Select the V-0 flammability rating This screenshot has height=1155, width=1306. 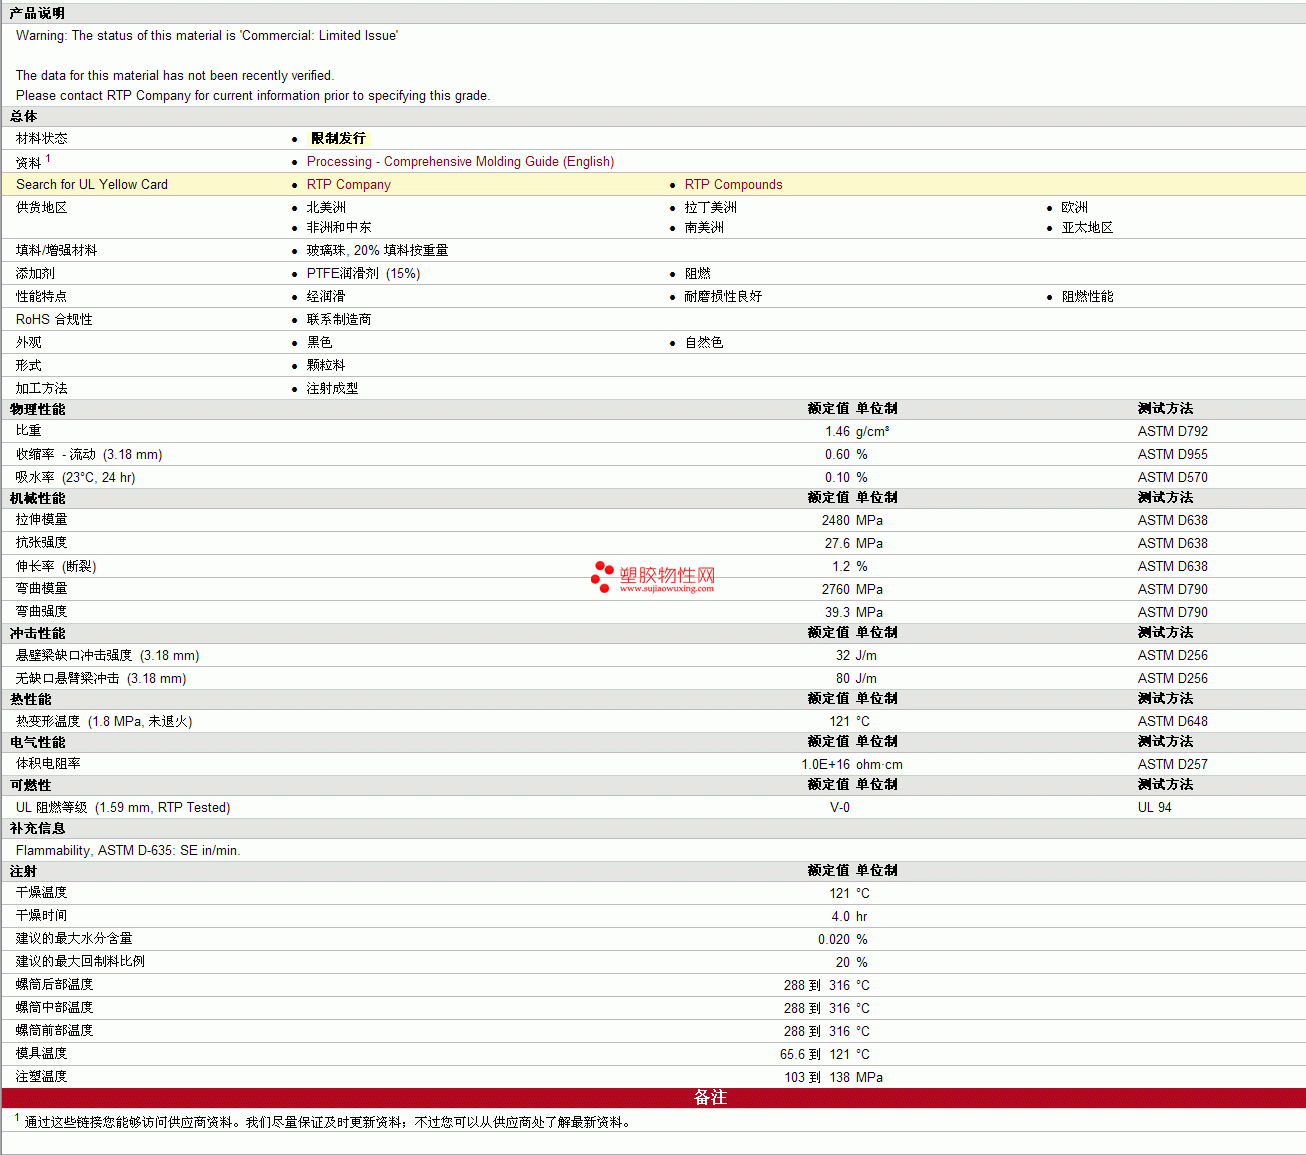pyautogui.click(x=840, y=807)
